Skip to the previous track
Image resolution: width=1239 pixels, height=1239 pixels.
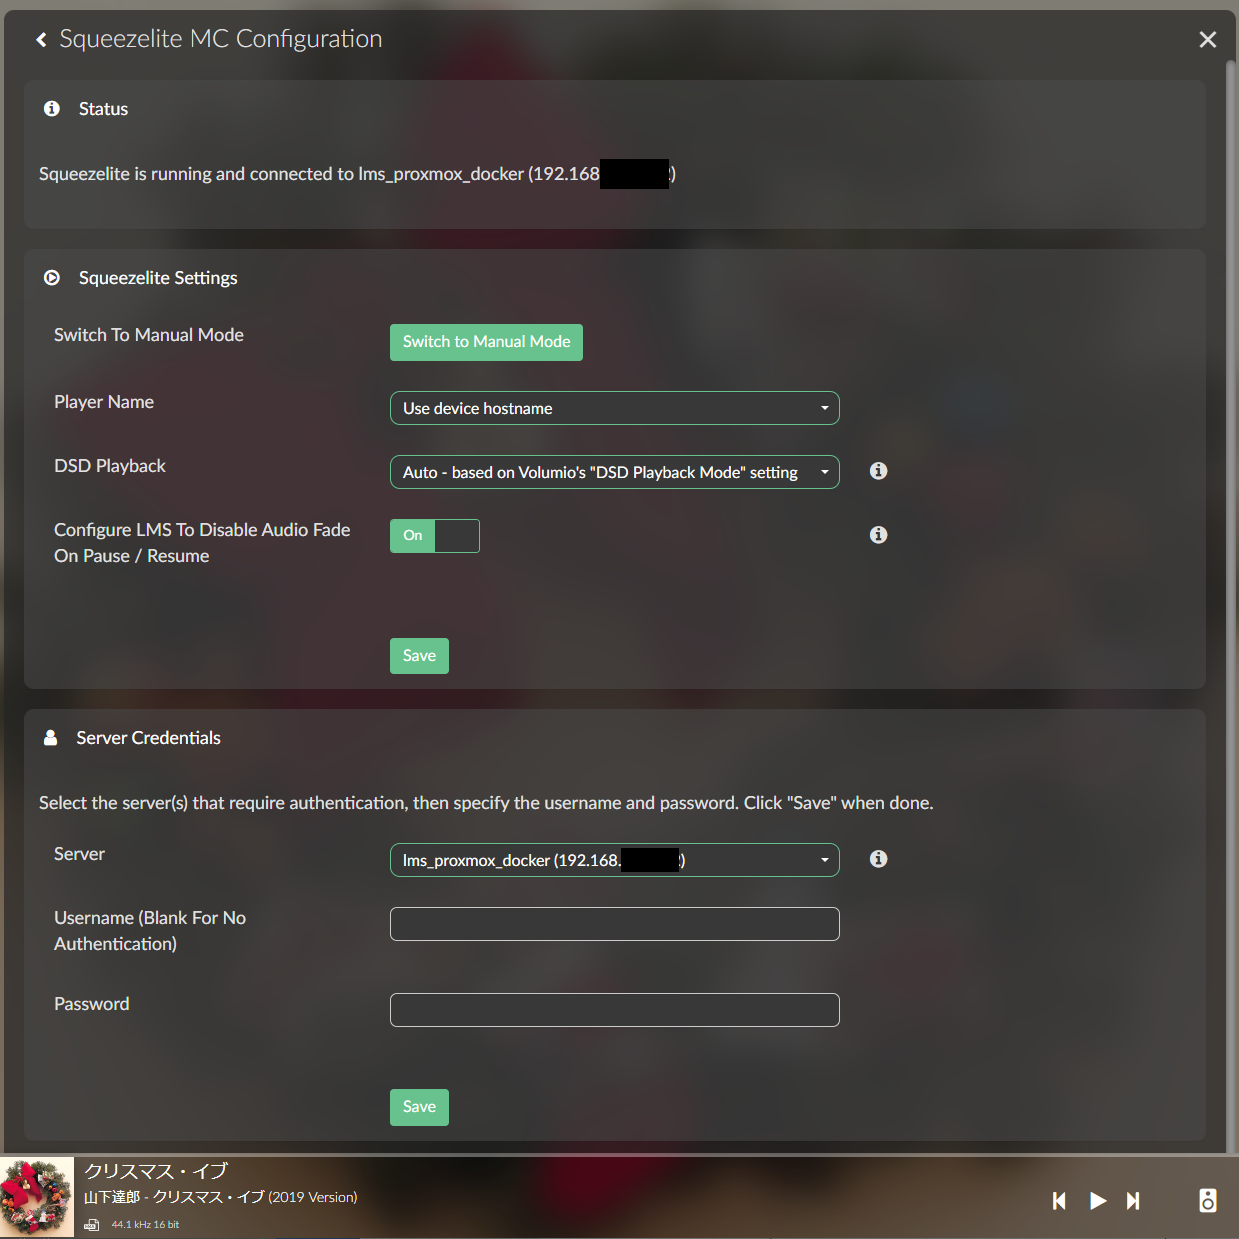1059,1200
